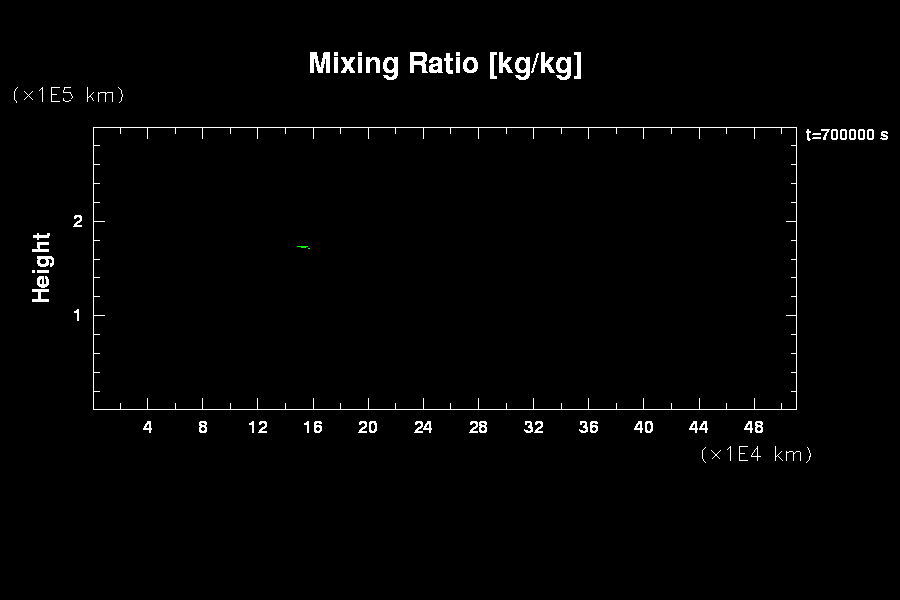Click x-axis tick label 12
The width and height of the screenshot is (900, 600).
[258, 427]
